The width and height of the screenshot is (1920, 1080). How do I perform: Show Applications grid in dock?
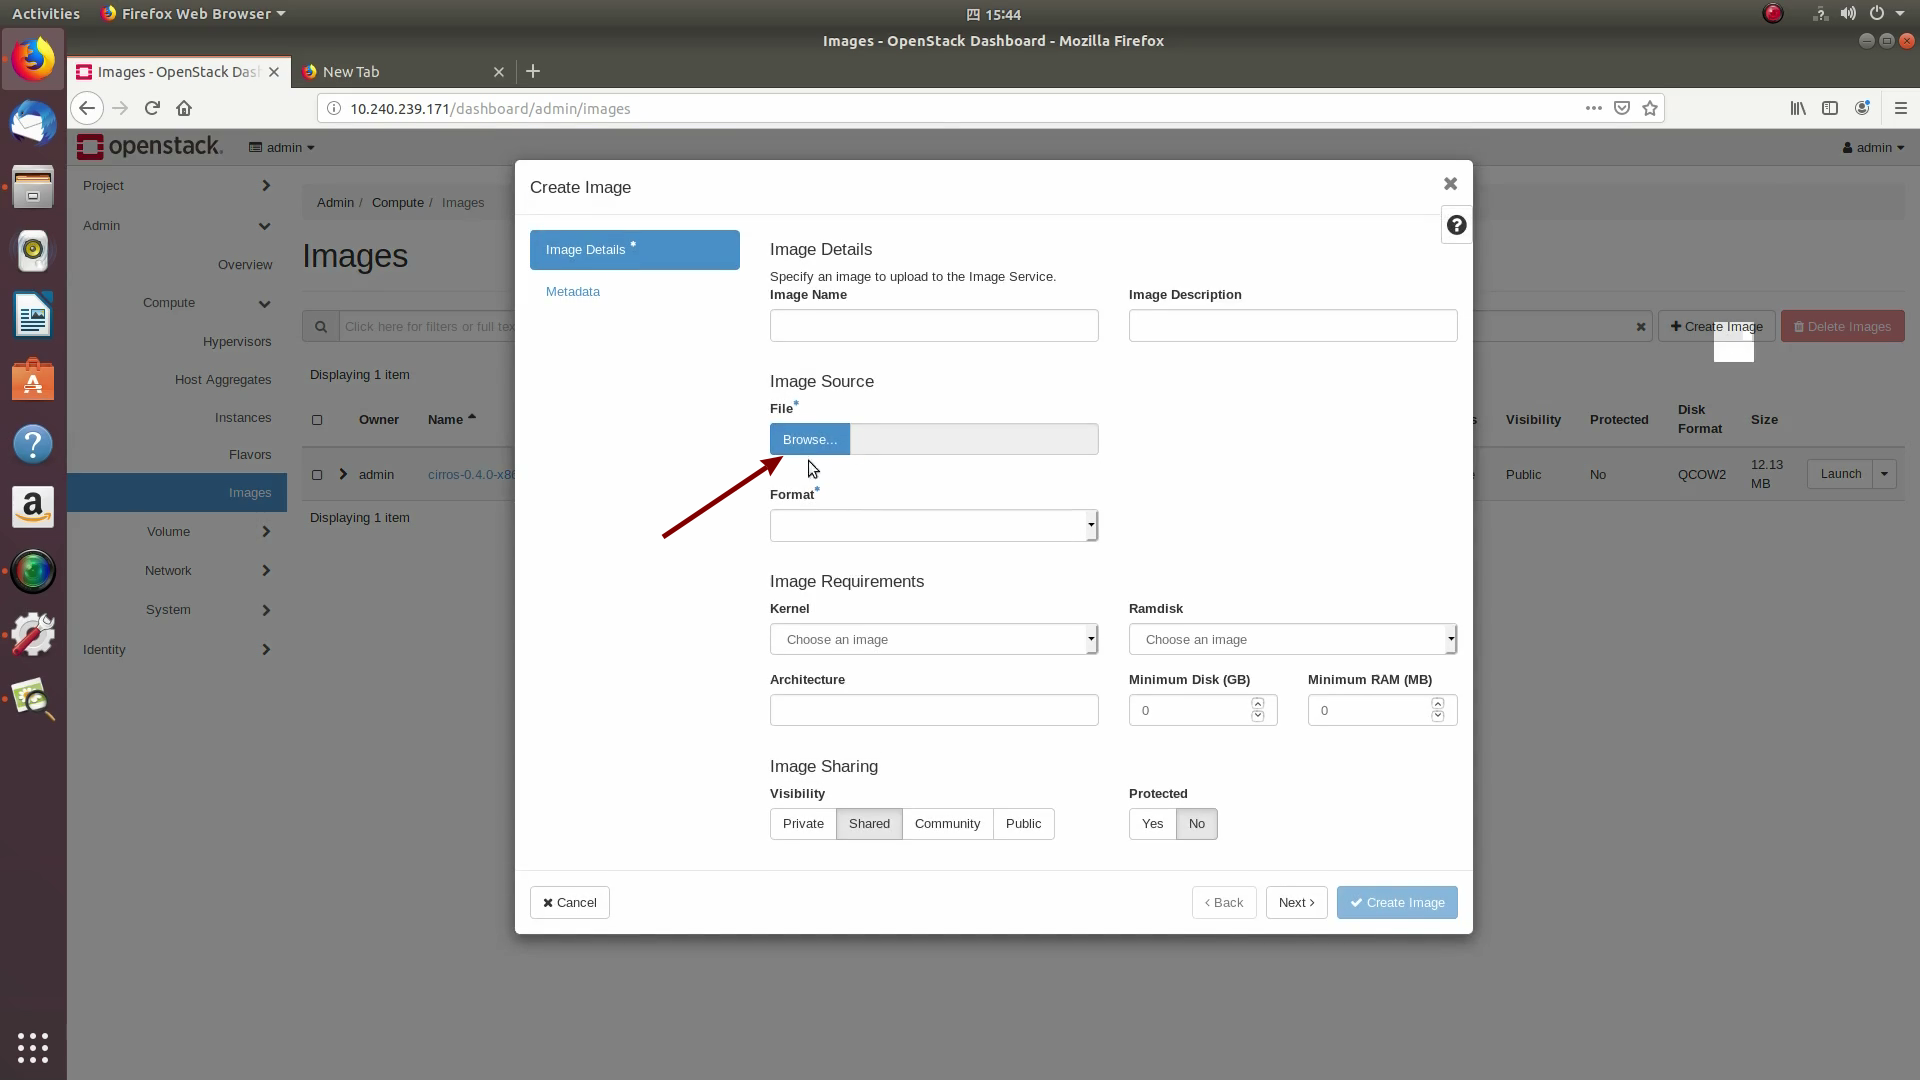(33, 1047)
